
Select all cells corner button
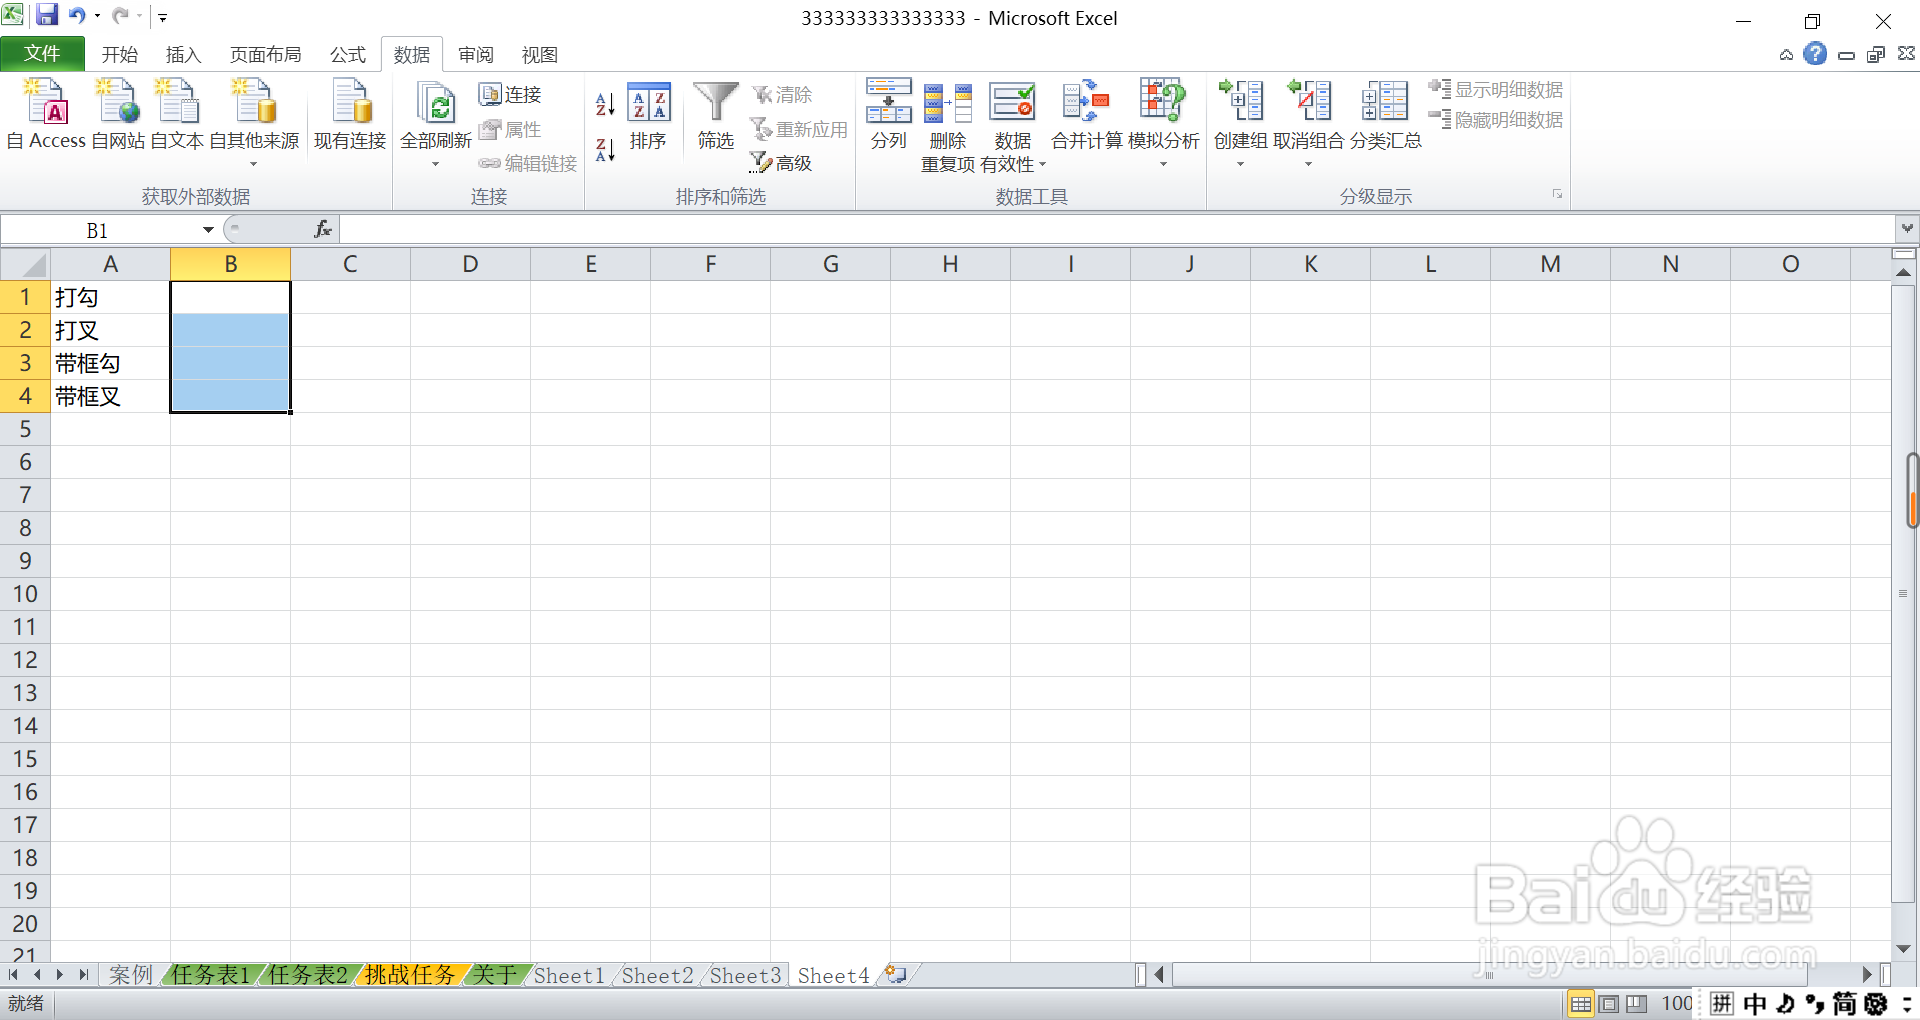coord(25,264)
